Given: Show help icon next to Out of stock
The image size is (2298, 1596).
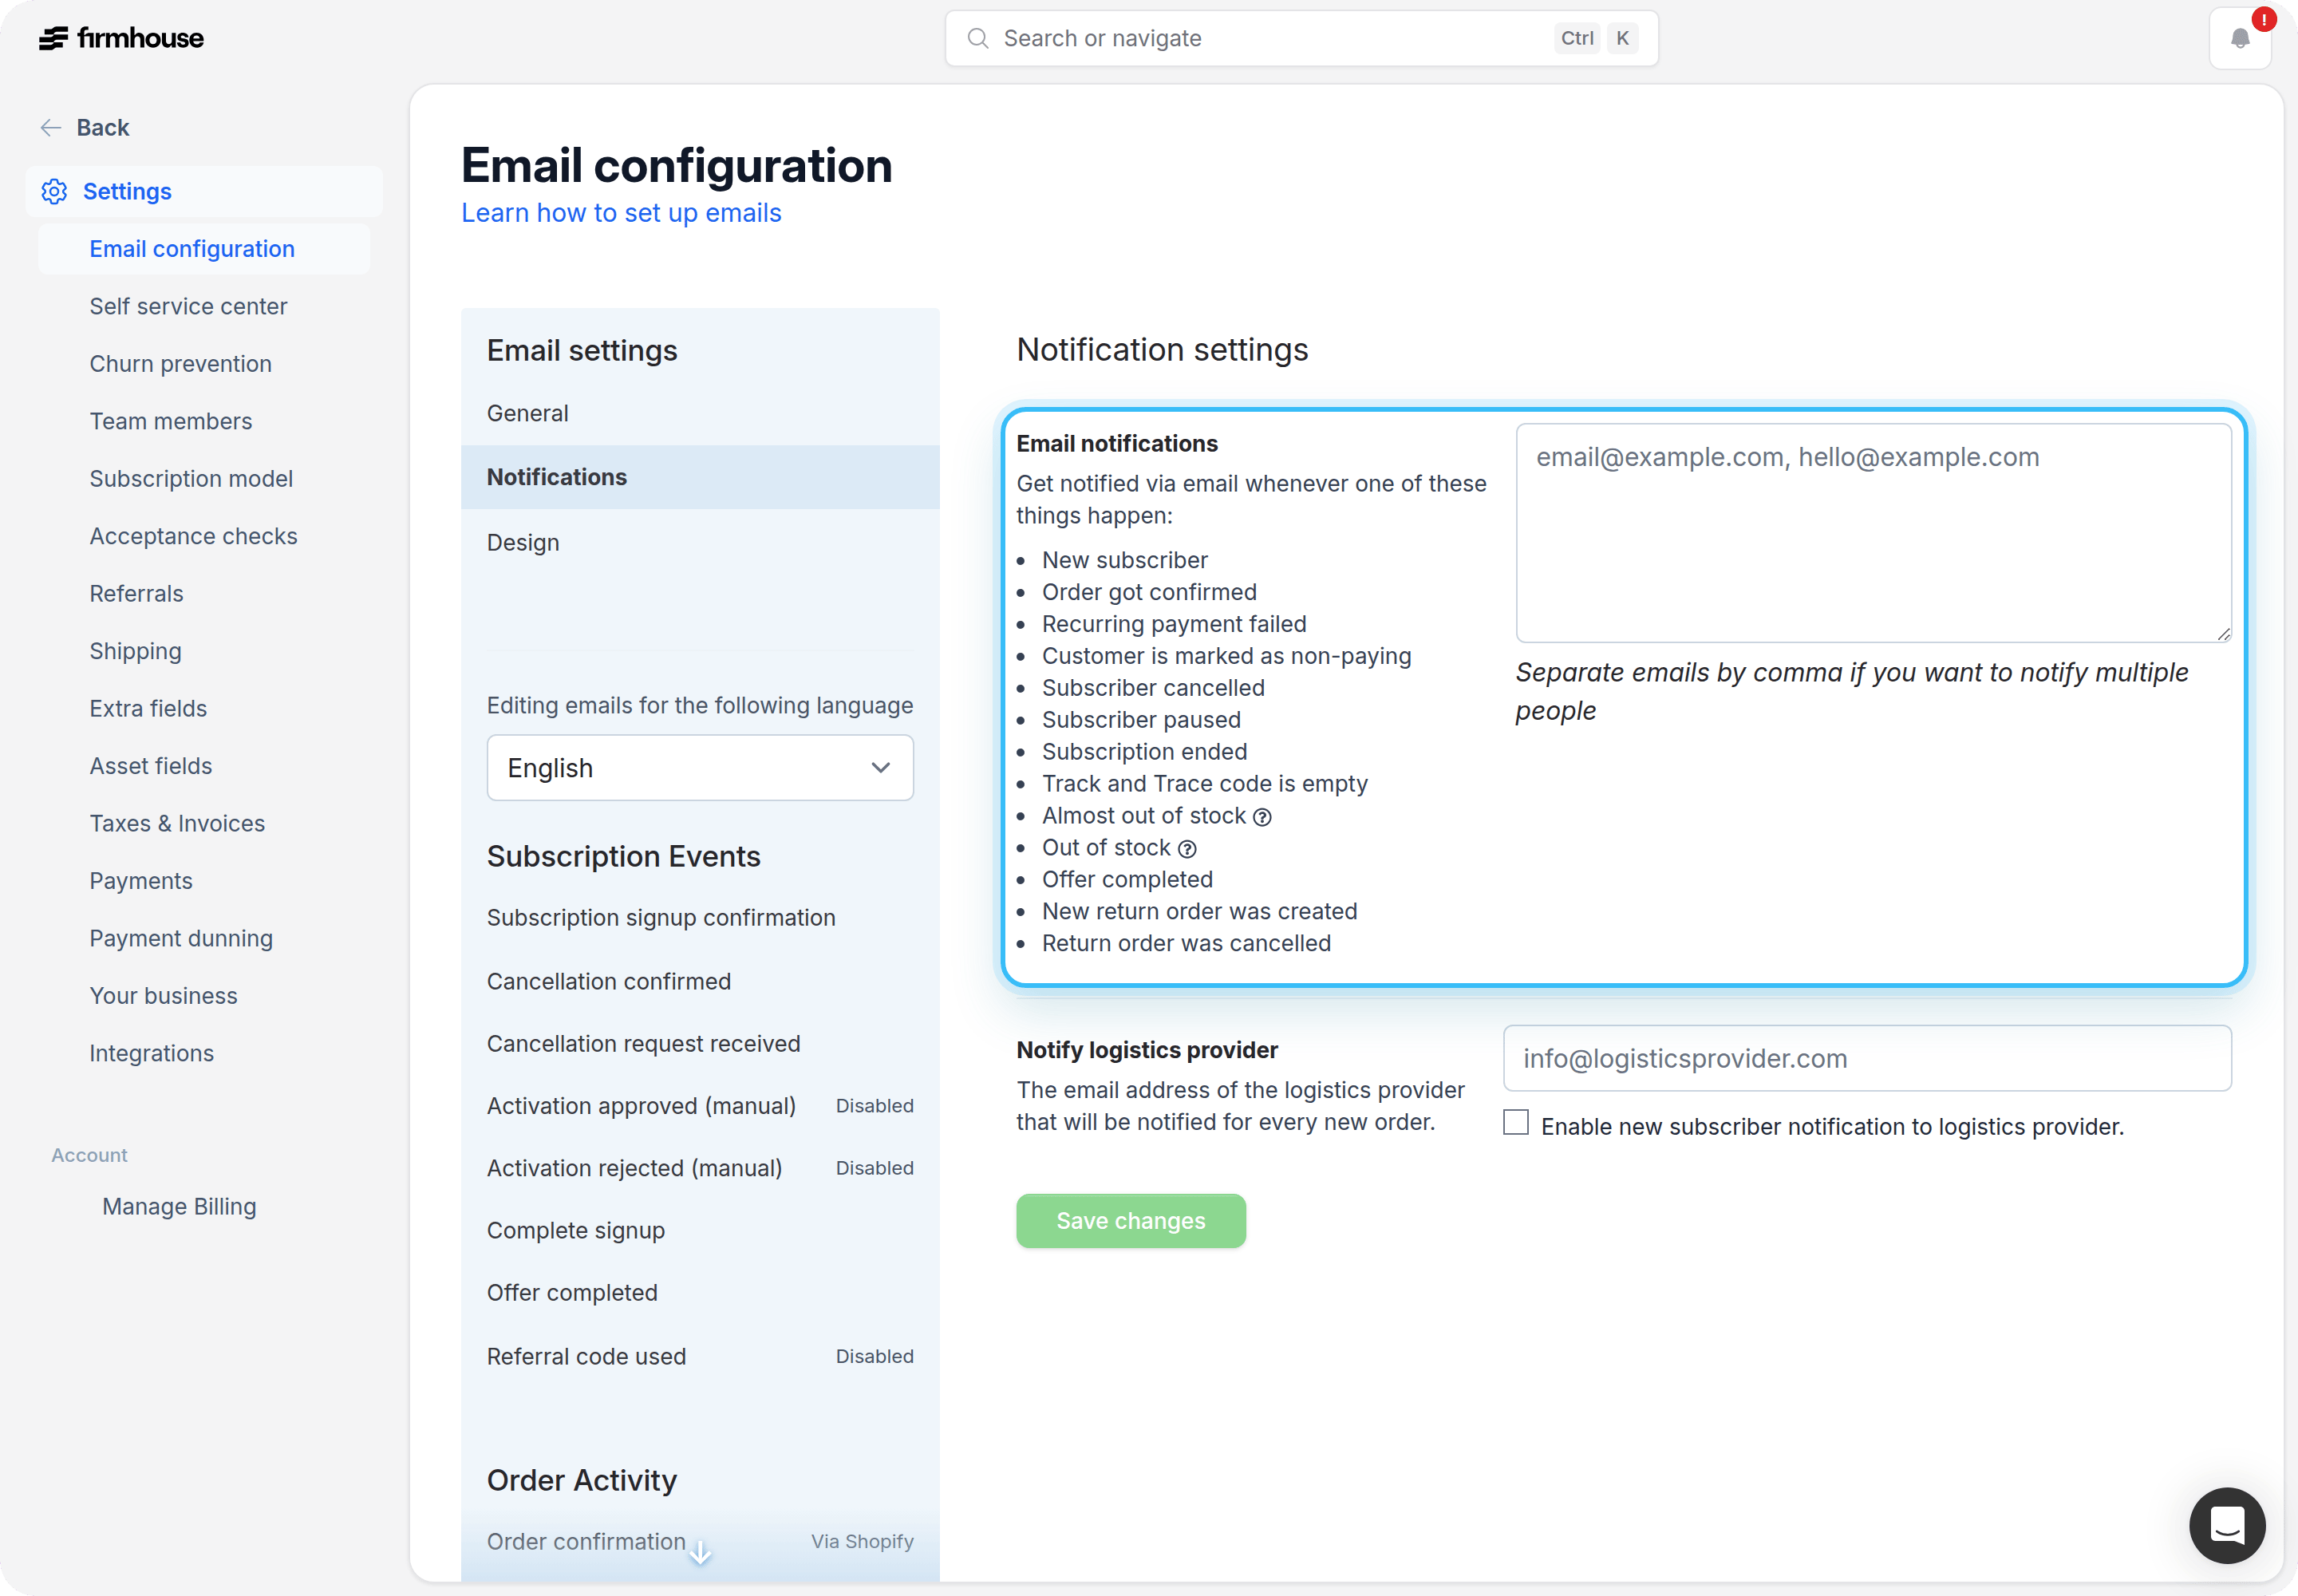Looking at the screenshot, I should tap(1187, 849).
